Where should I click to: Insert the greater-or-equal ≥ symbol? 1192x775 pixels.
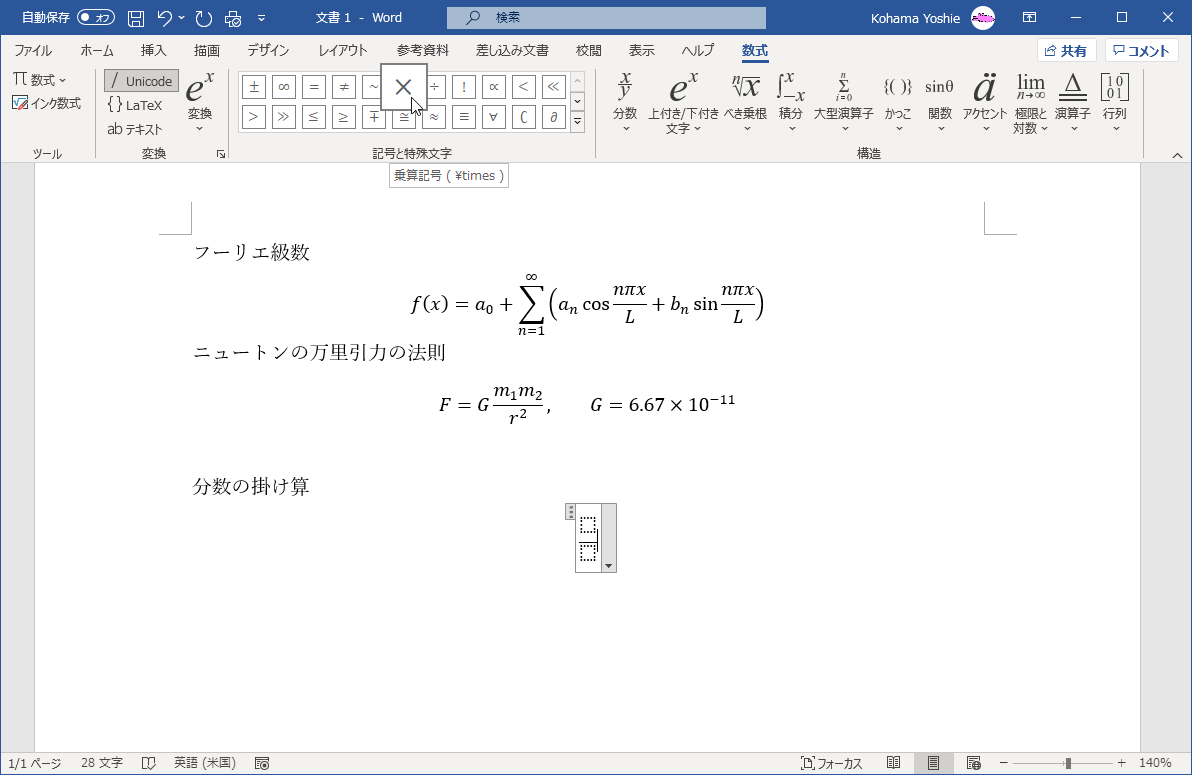tap(344, 117)
